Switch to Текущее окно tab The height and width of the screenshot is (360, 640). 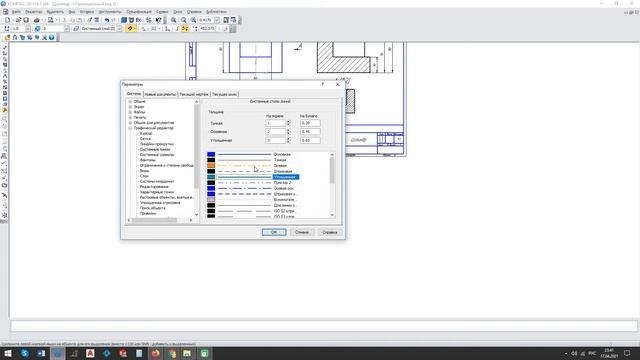coord(224,94)
